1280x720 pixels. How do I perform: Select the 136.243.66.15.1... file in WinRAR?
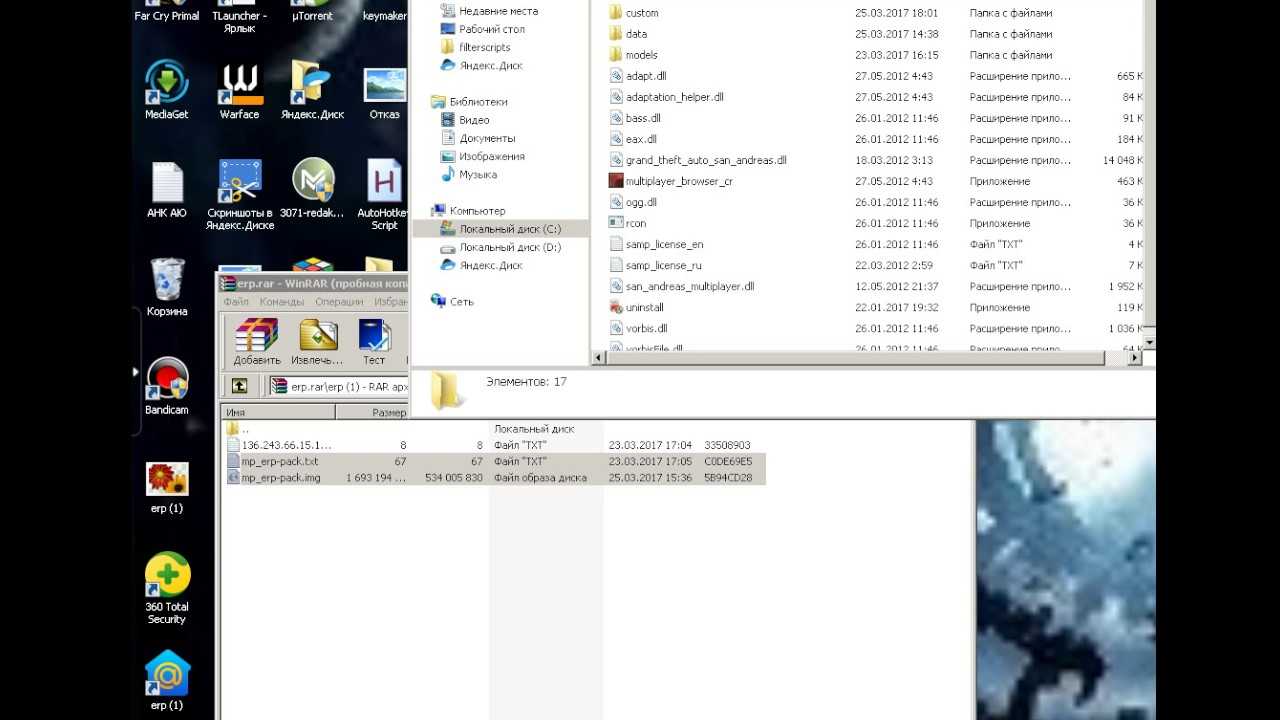pos(279,445)
